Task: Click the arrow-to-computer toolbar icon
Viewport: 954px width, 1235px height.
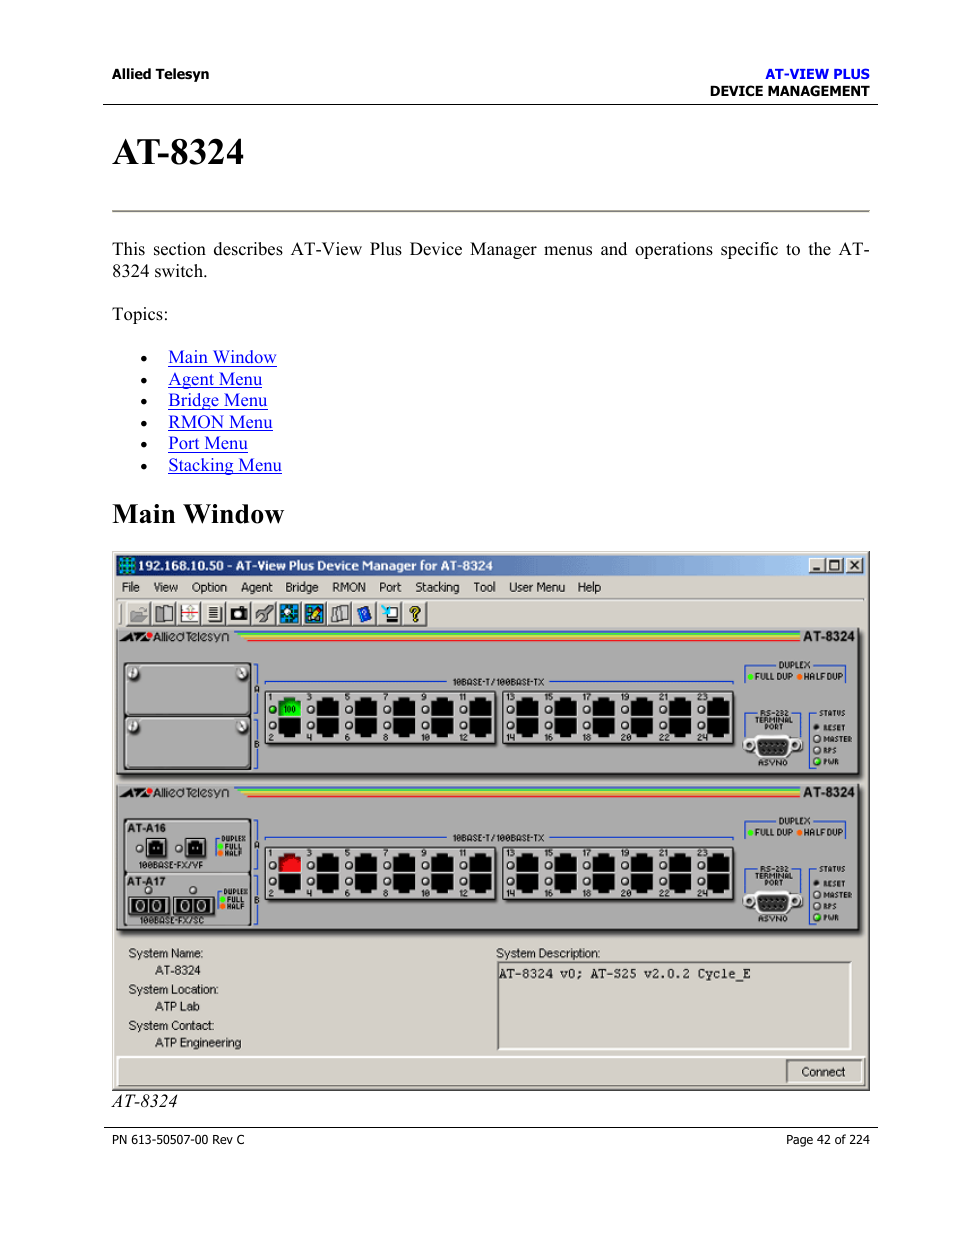Action: tap(390, 614)
